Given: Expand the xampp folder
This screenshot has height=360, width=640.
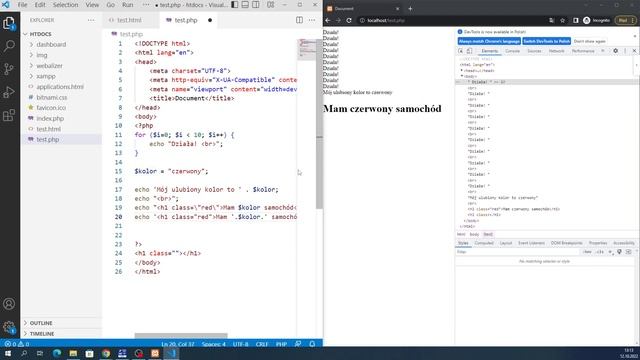Looking at the screenshot, I should 46,76.
